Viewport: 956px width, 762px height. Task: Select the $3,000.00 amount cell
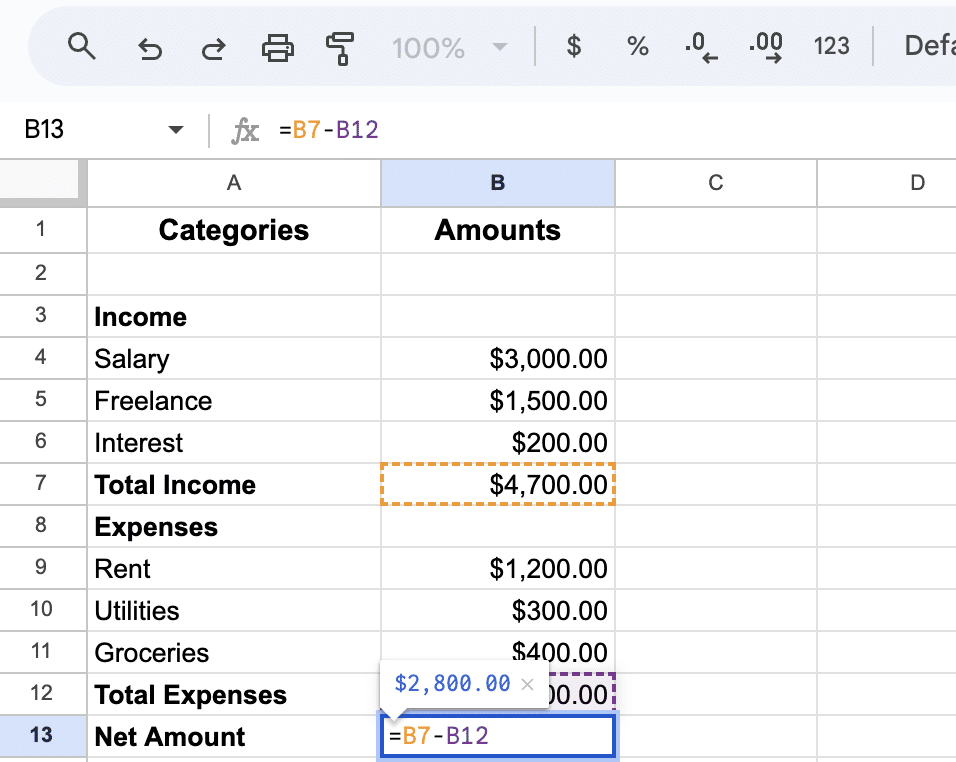pyautogui.click(x=498, y=358)
